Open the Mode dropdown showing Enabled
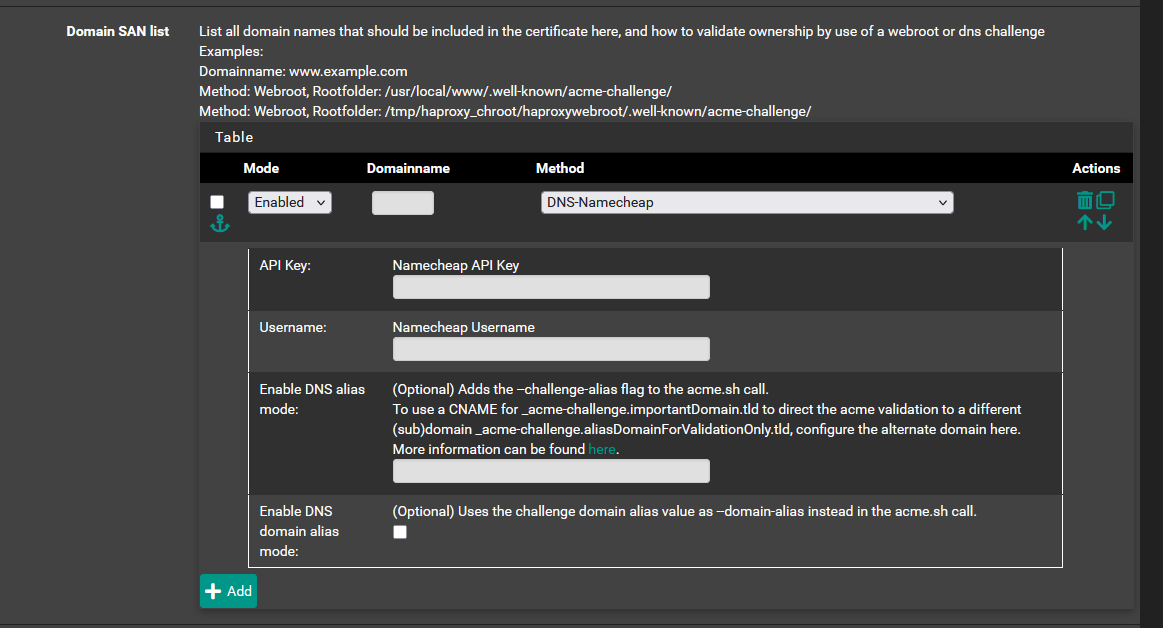 pos(289,201)
